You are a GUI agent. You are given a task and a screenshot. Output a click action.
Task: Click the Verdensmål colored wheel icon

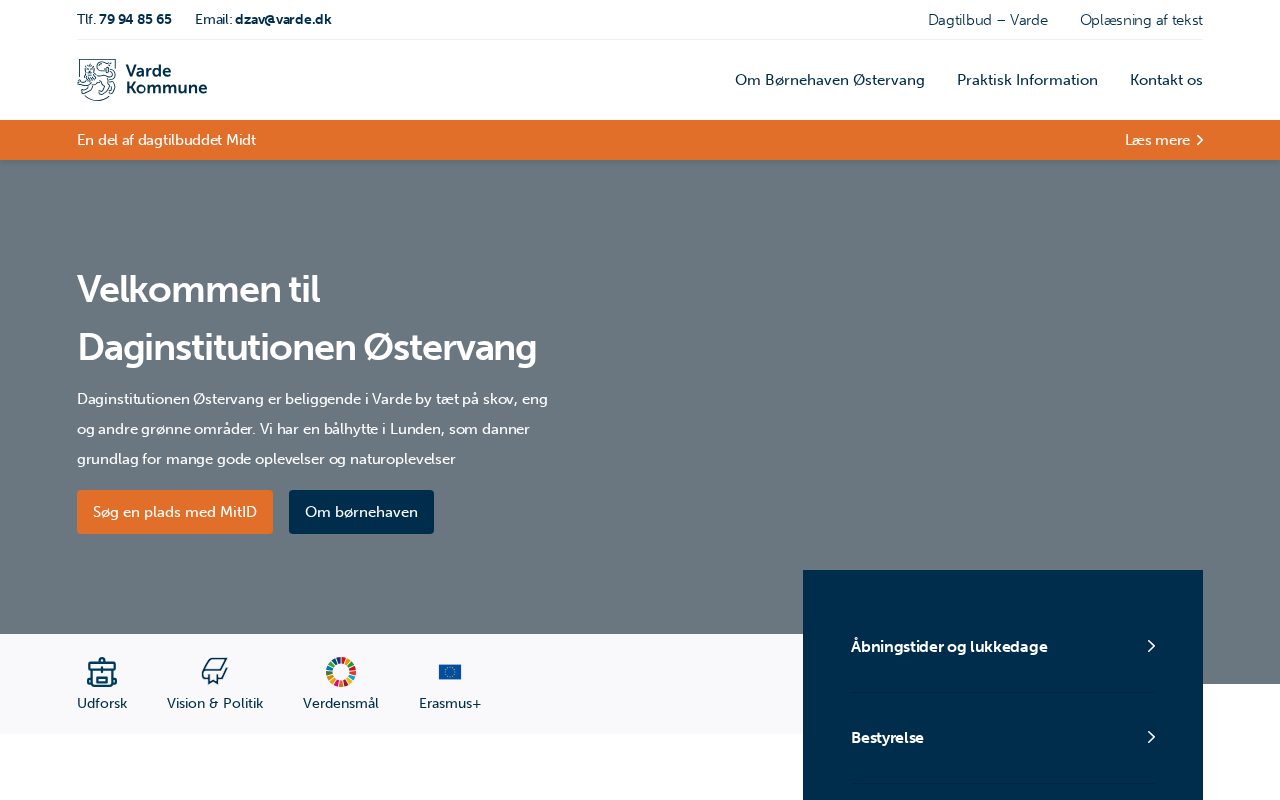341,672
